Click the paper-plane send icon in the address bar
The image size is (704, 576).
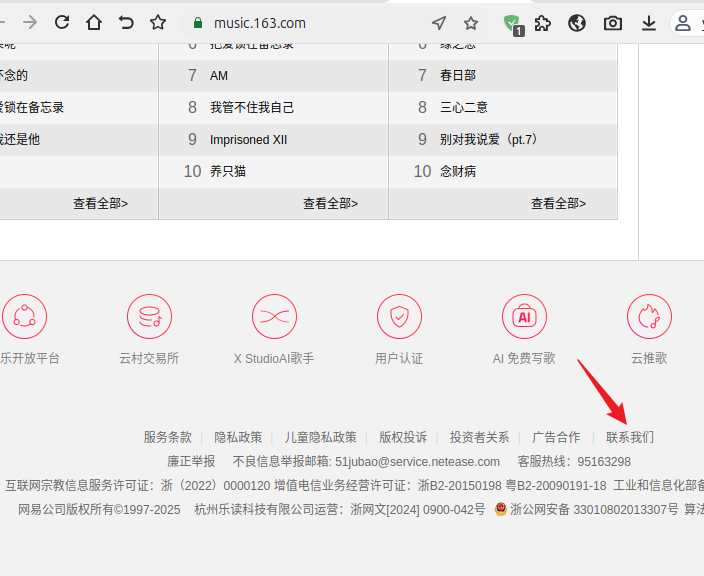pyautogui.click(x=439, y=23)
